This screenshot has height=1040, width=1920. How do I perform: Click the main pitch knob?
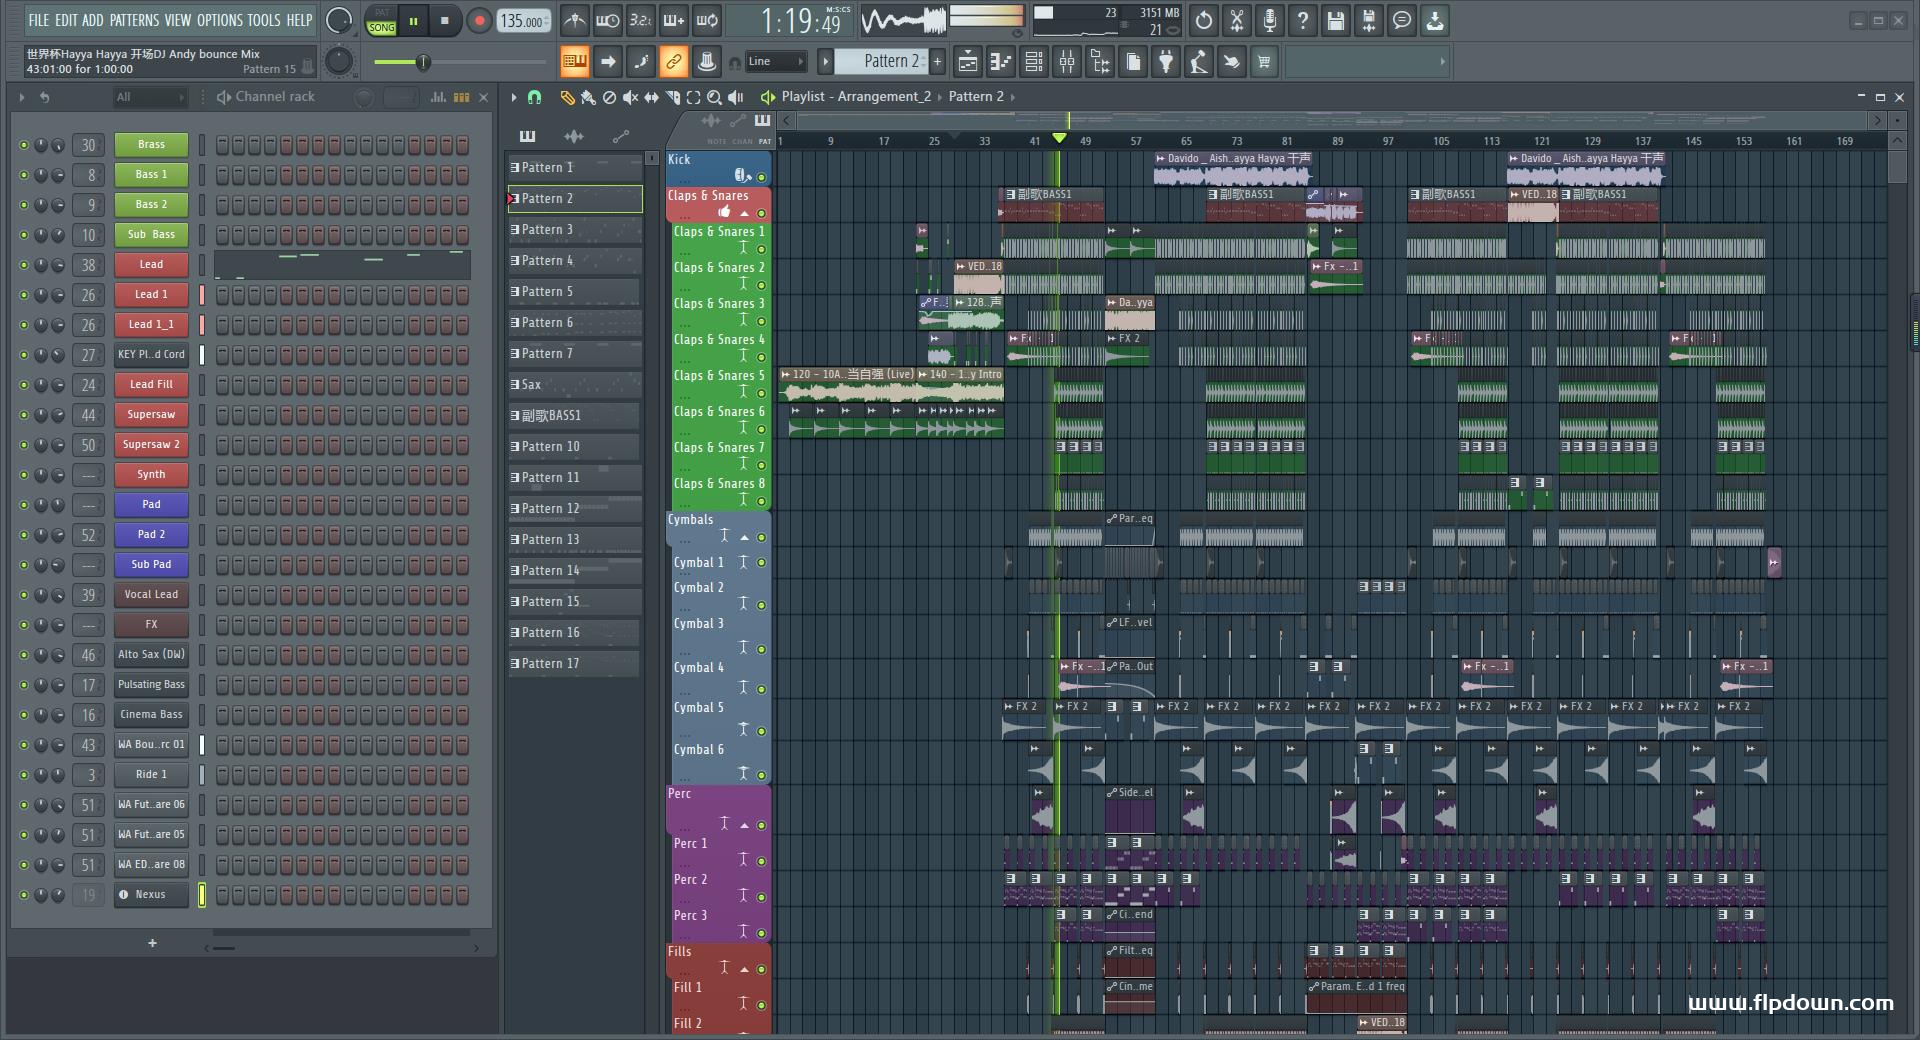pos(340,62)
